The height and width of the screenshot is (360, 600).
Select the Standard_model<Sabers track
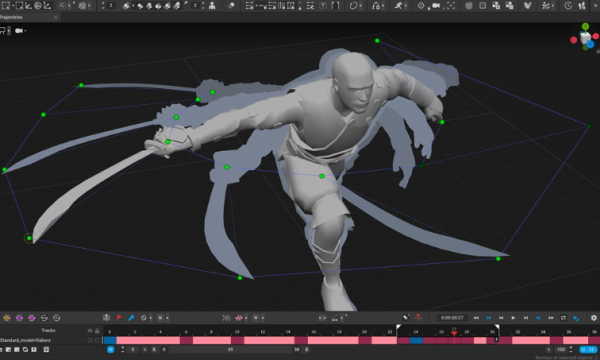click(x=25, y=340)
